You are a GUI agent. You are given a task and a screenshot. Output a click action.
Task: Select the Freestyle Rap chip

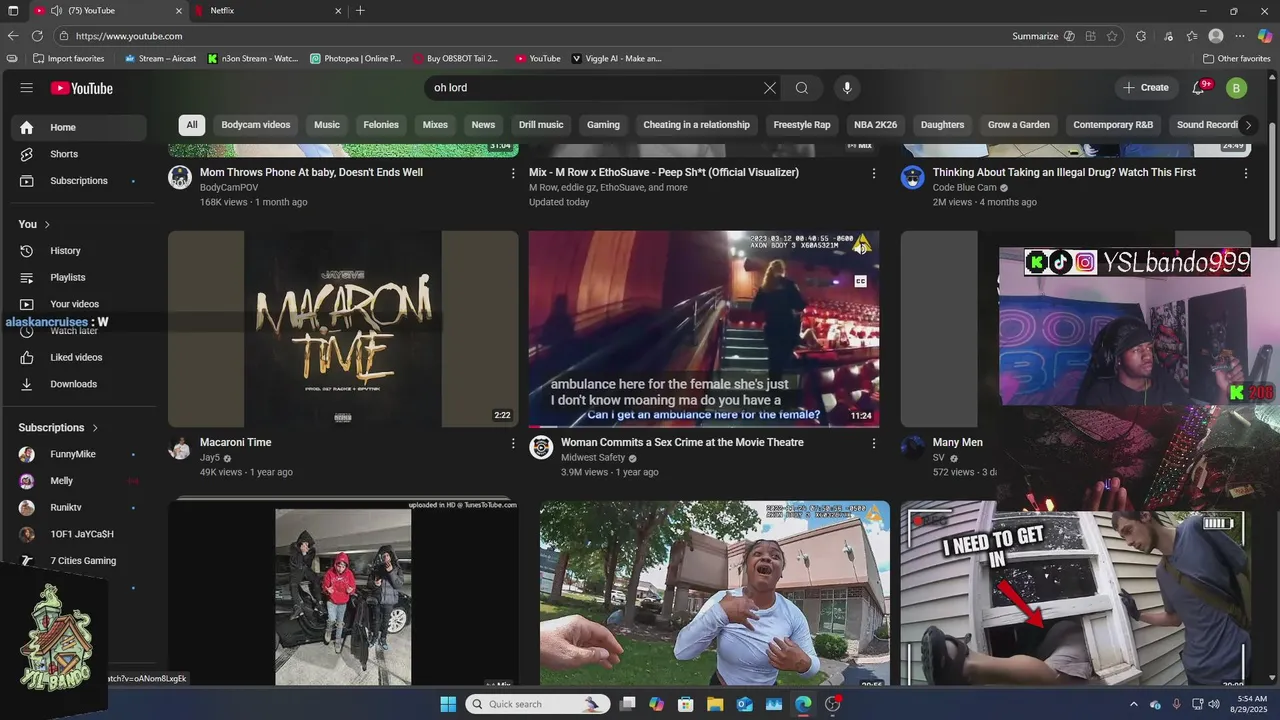click(x=802, y=125)
